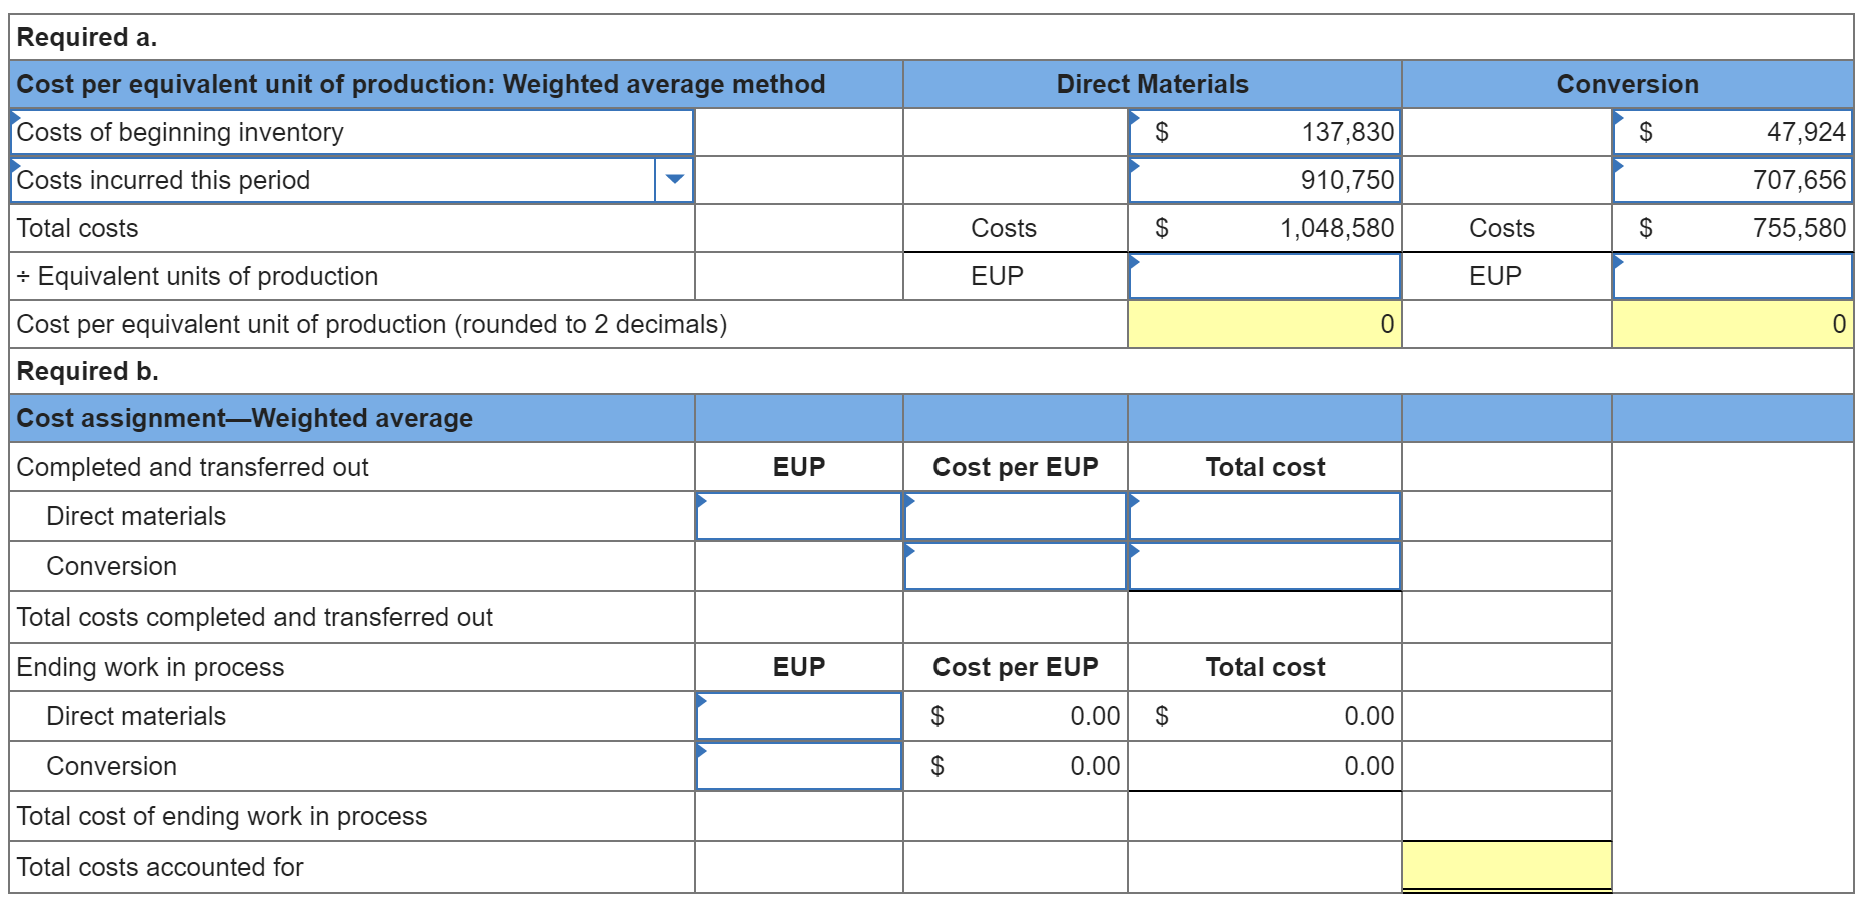Select 'Cost per EUP' header in the Ending WIP row
Viewport: 1868px width, 908px height.
(x=1015, y=667)
